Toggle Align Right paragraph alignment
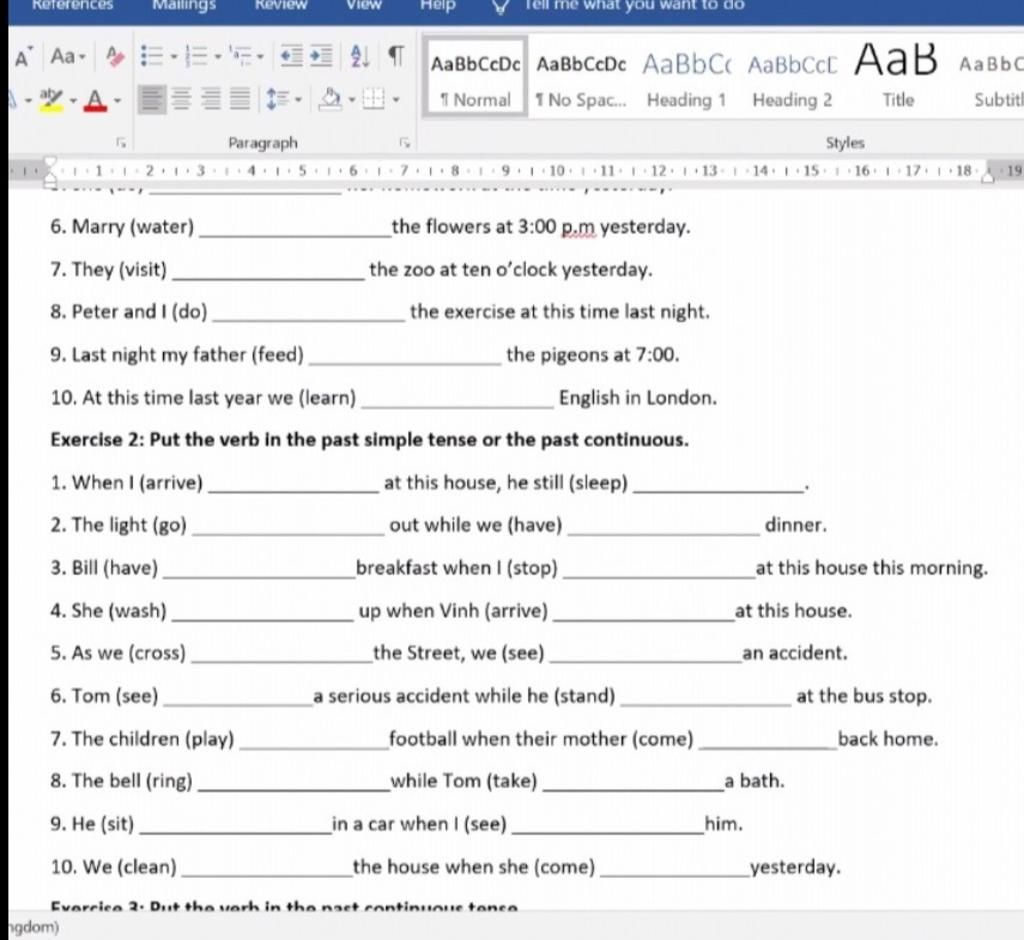The image size is (1024, 940). (x=211, y=99)
